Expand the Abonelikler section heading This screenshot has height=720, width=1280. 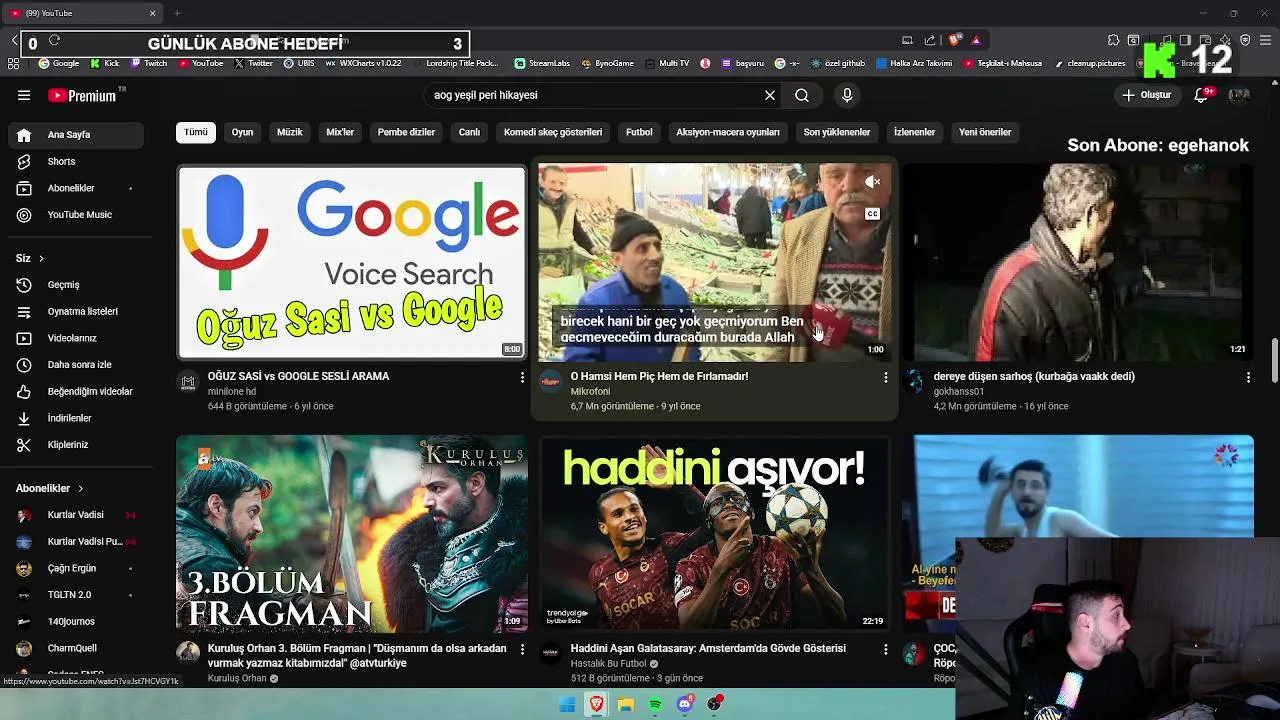(x=49, y=488)
